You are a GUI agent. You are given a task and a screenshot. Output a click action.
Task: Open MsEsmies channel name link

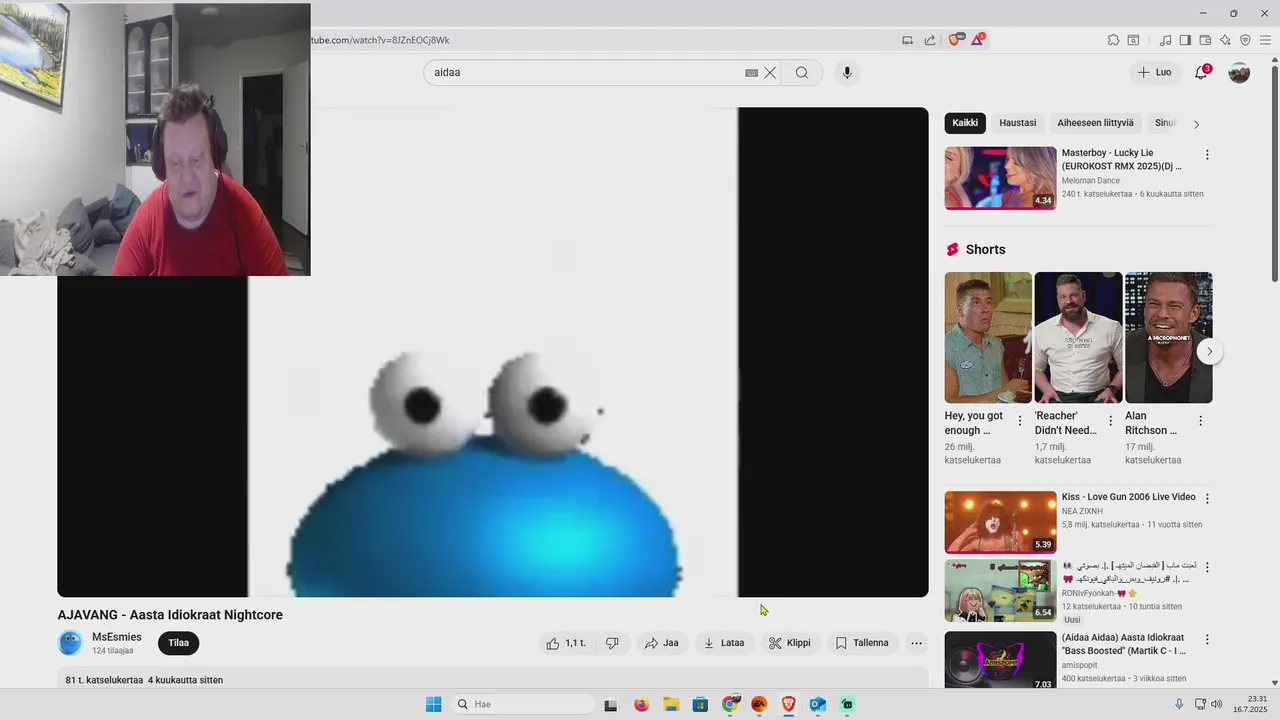117,637
